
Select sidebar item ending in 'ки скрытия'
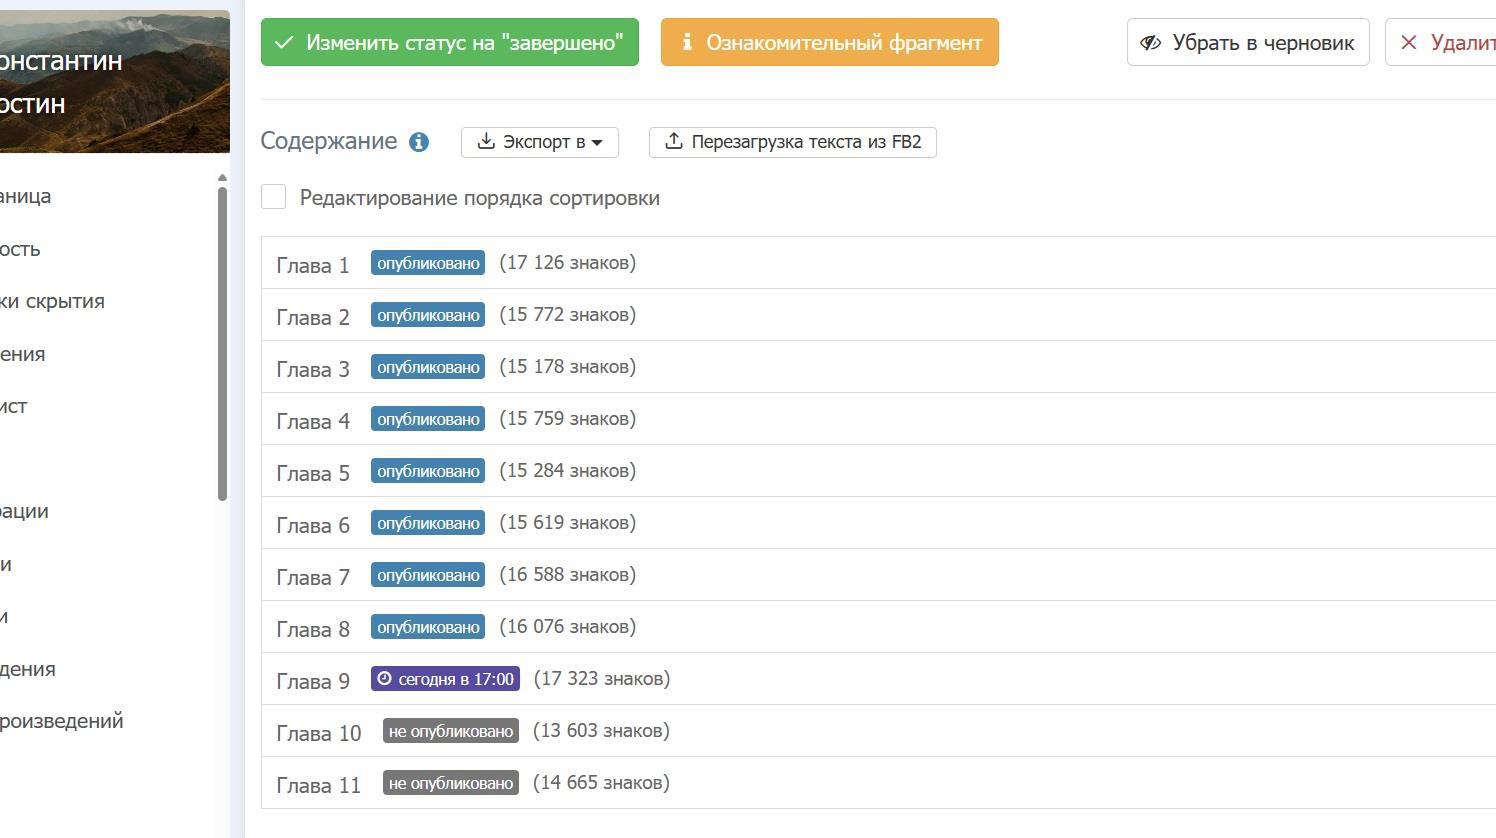point(52,301)
